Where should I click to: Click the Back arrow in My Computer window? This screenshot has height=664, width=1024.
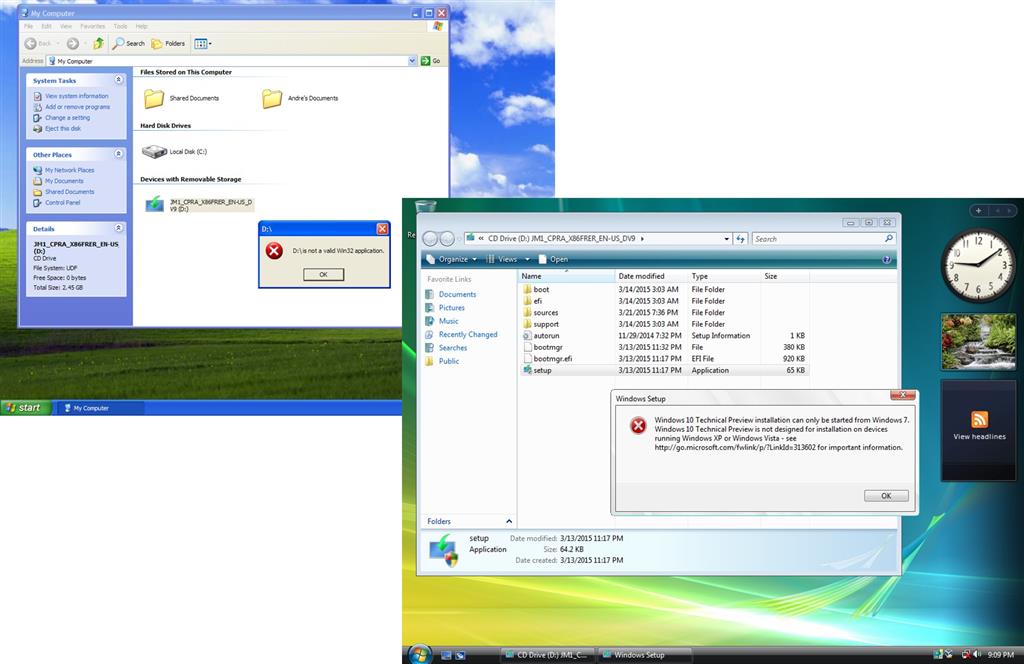(x=31, y=44)
